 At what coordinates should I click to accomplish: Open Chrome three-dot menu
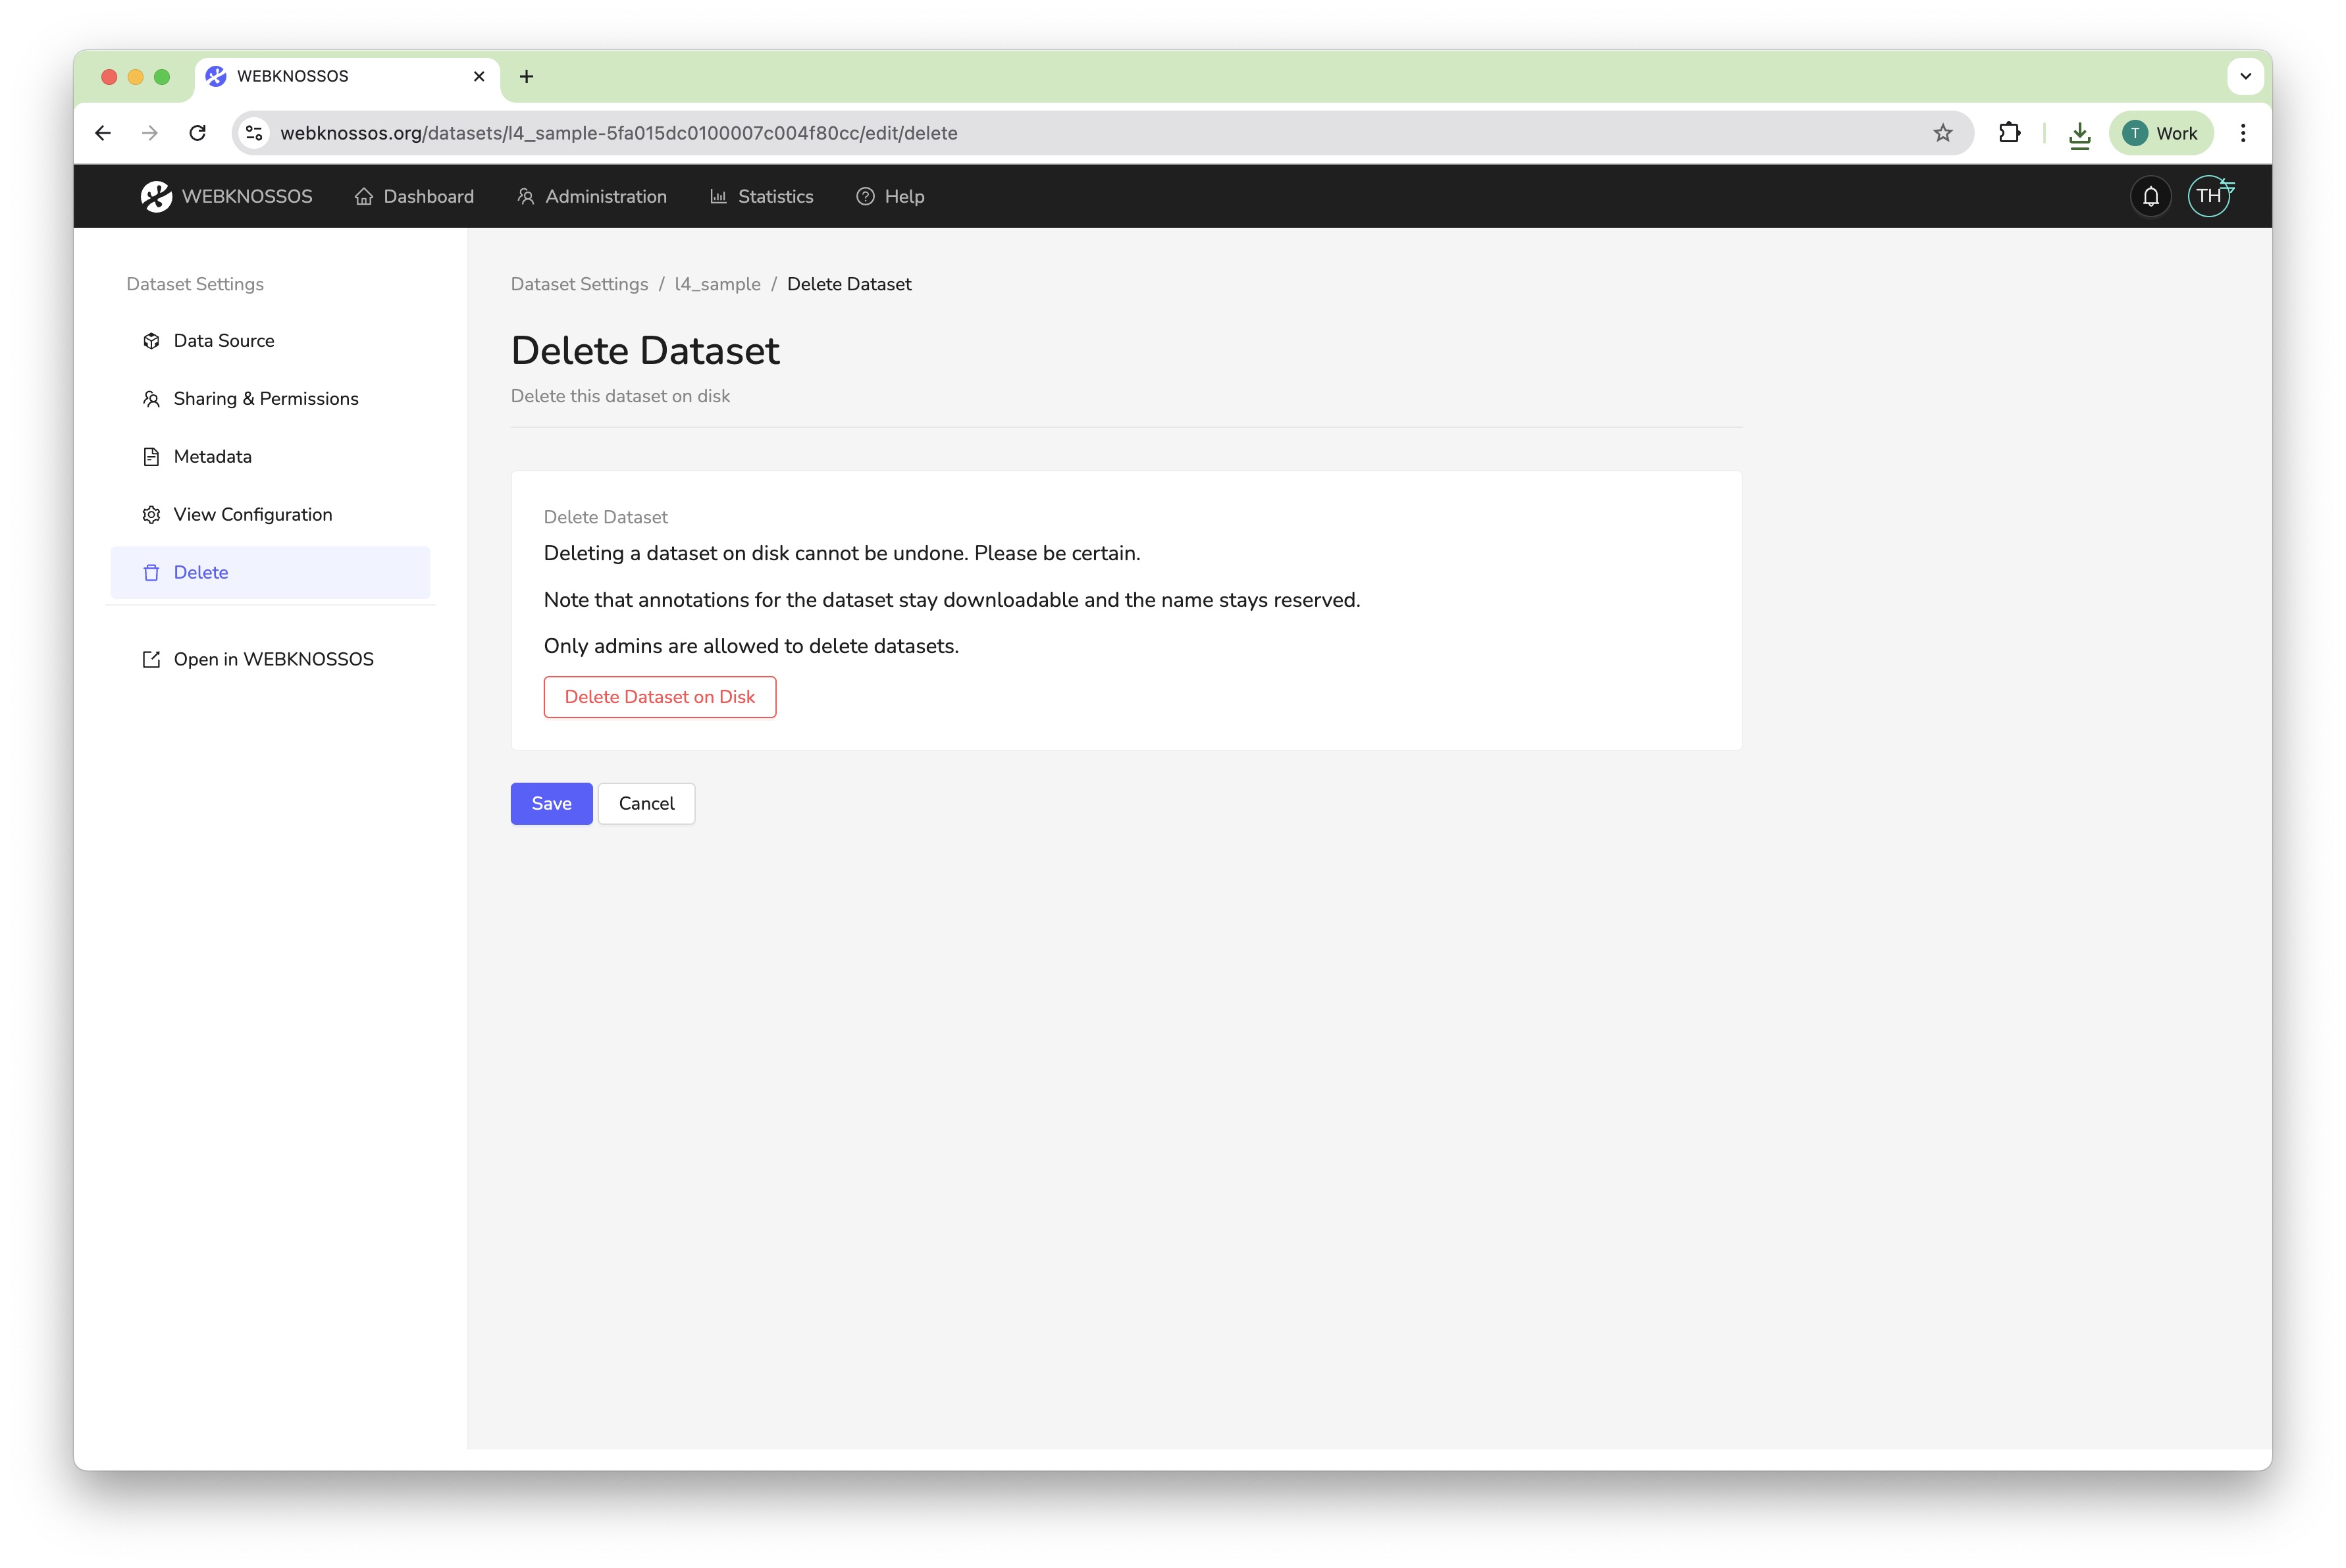pos(2243,133)
